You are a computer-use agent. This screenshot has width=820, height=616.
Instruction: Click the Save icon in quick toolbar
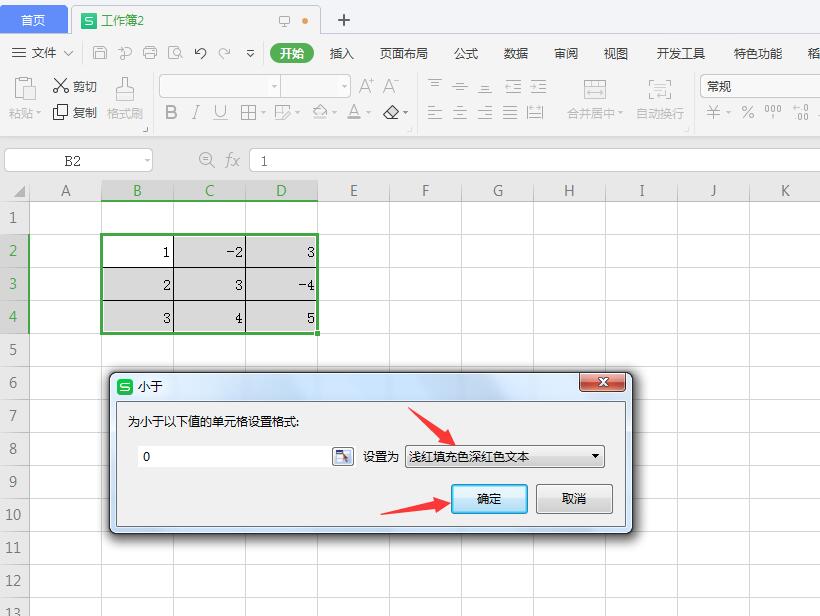coord(99,53)
